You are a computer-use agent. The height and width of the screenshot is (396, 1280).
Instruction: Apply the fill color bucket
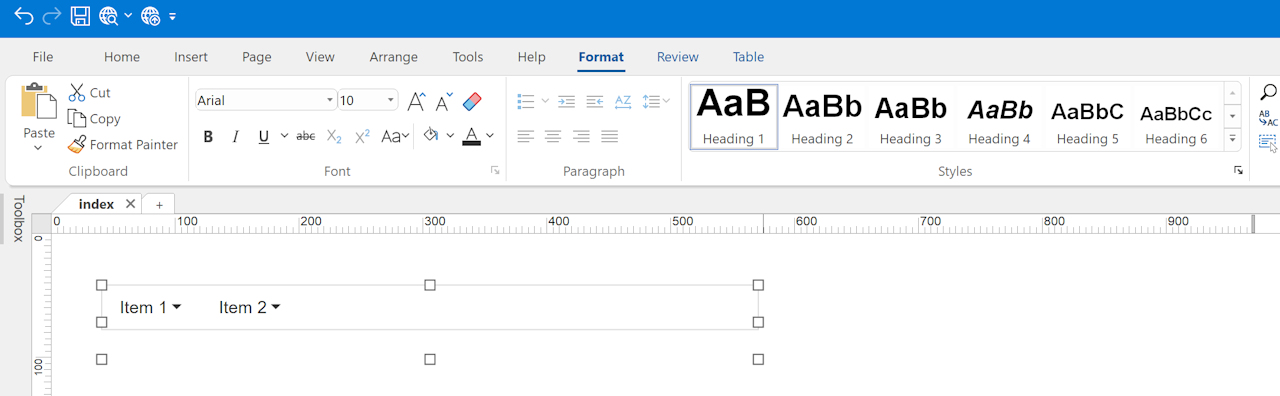[x=431, y=136]
